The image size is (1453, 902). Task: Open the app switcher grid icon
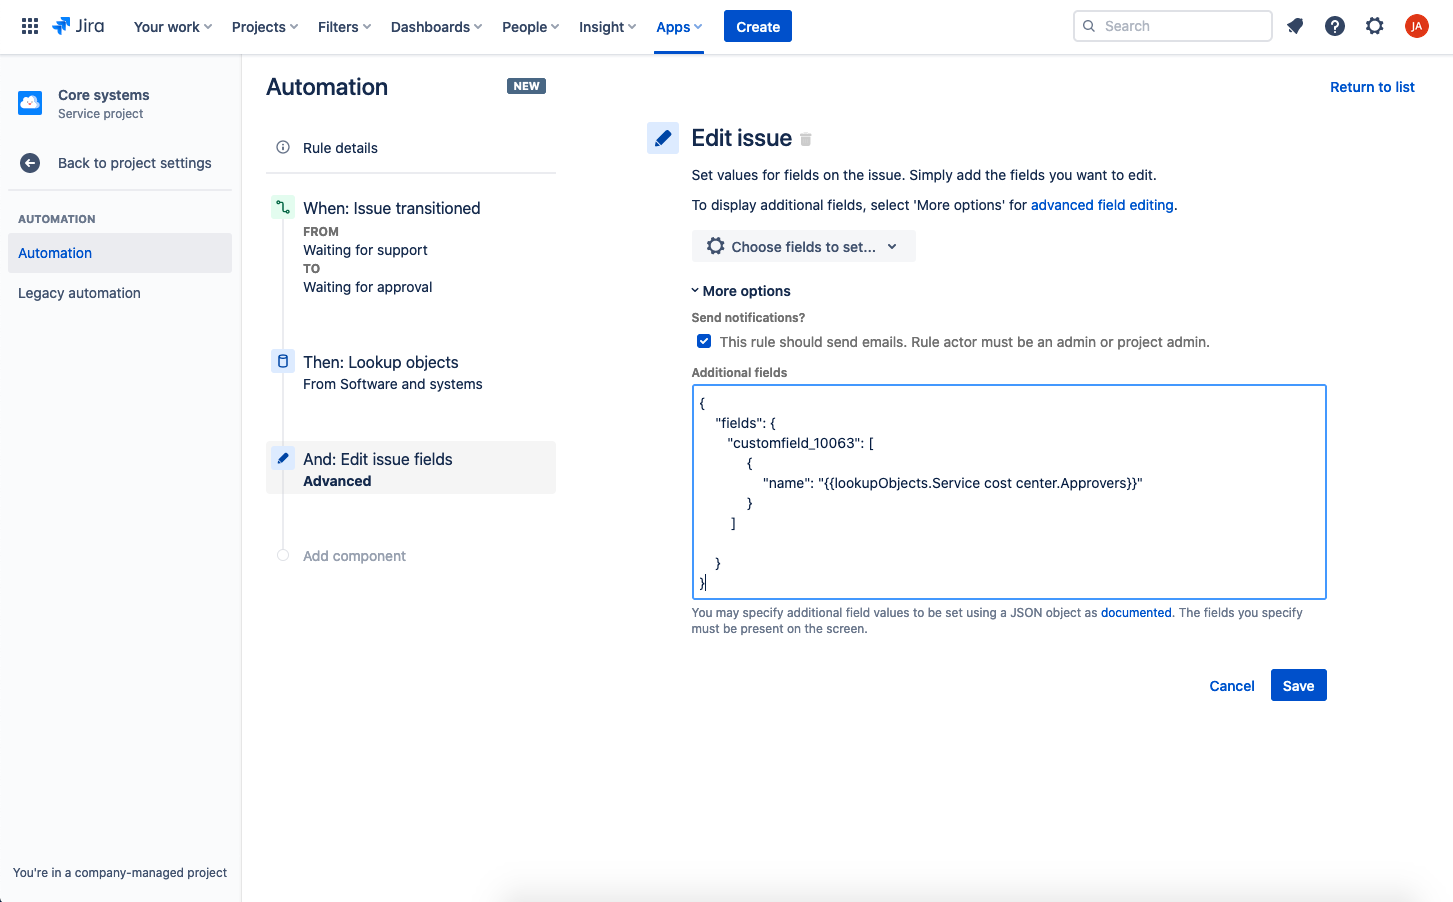30,26
